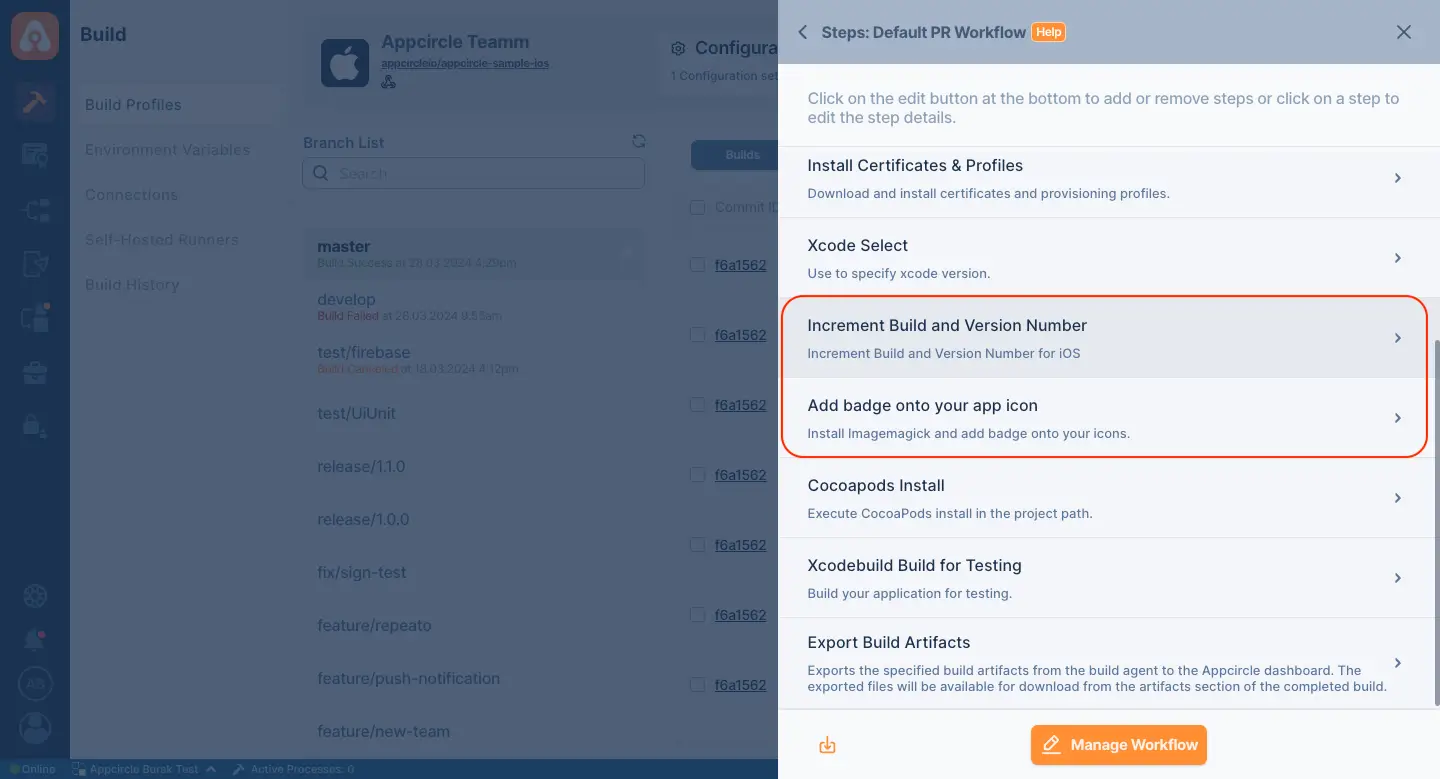Open the Build module hammer icon

point(35,103)
